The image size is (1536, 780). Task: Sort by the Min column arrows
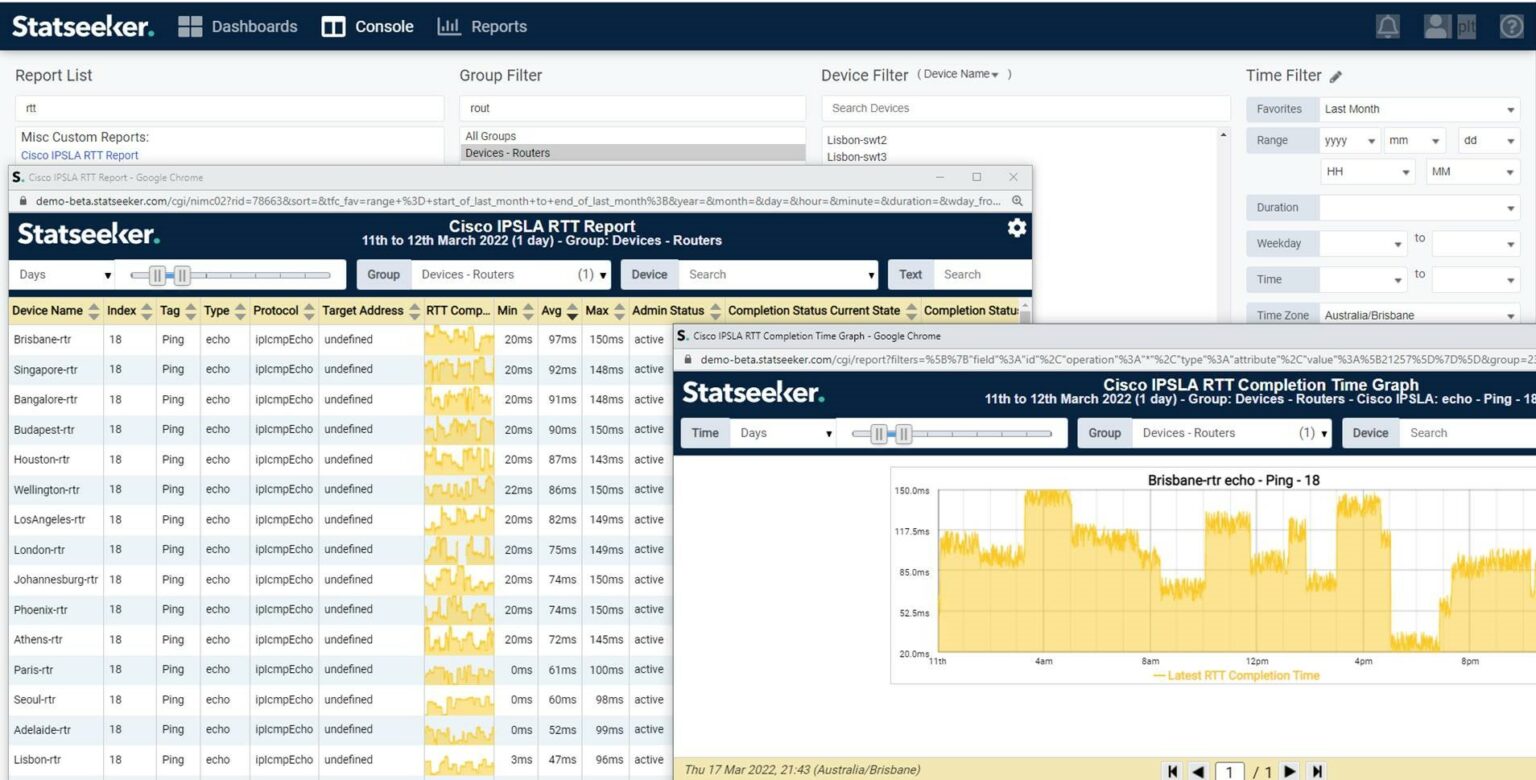coord(529,311)
